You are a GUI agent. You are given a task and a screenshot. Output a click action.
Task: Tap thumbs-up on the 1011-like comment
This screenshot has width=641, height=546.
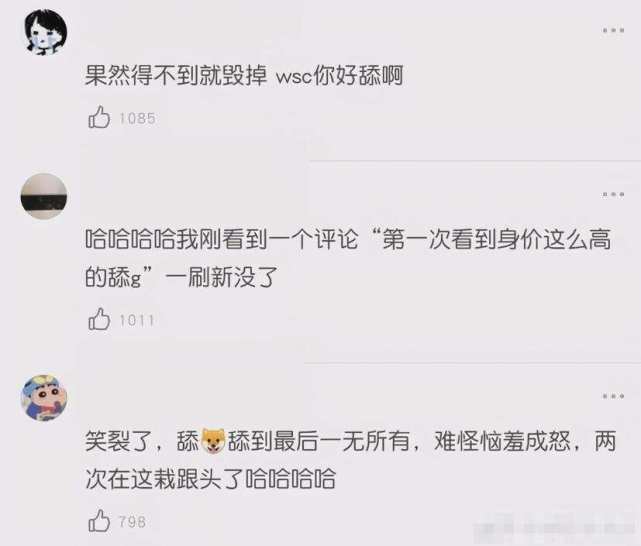coord(99,319)
